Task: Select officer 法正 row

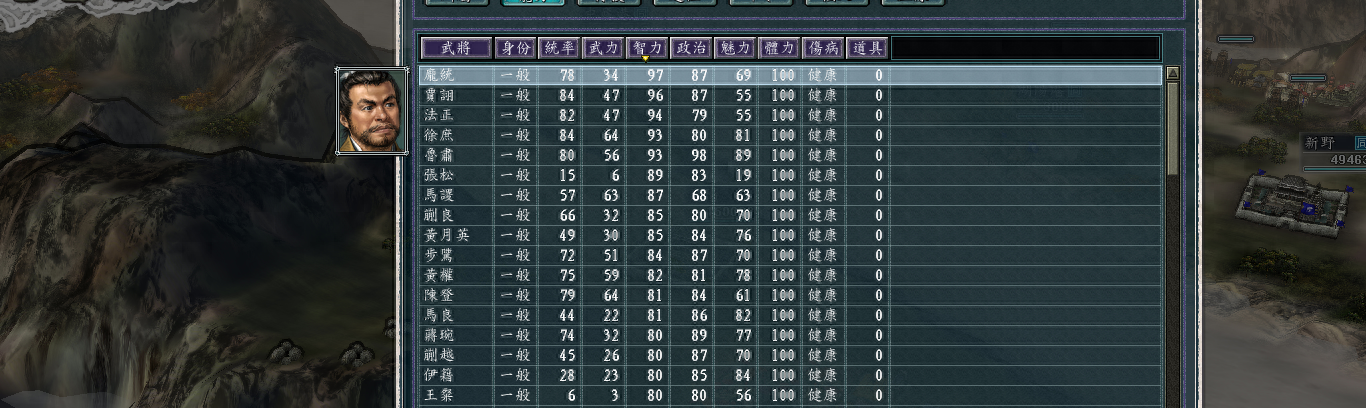Action: [790, 115]
